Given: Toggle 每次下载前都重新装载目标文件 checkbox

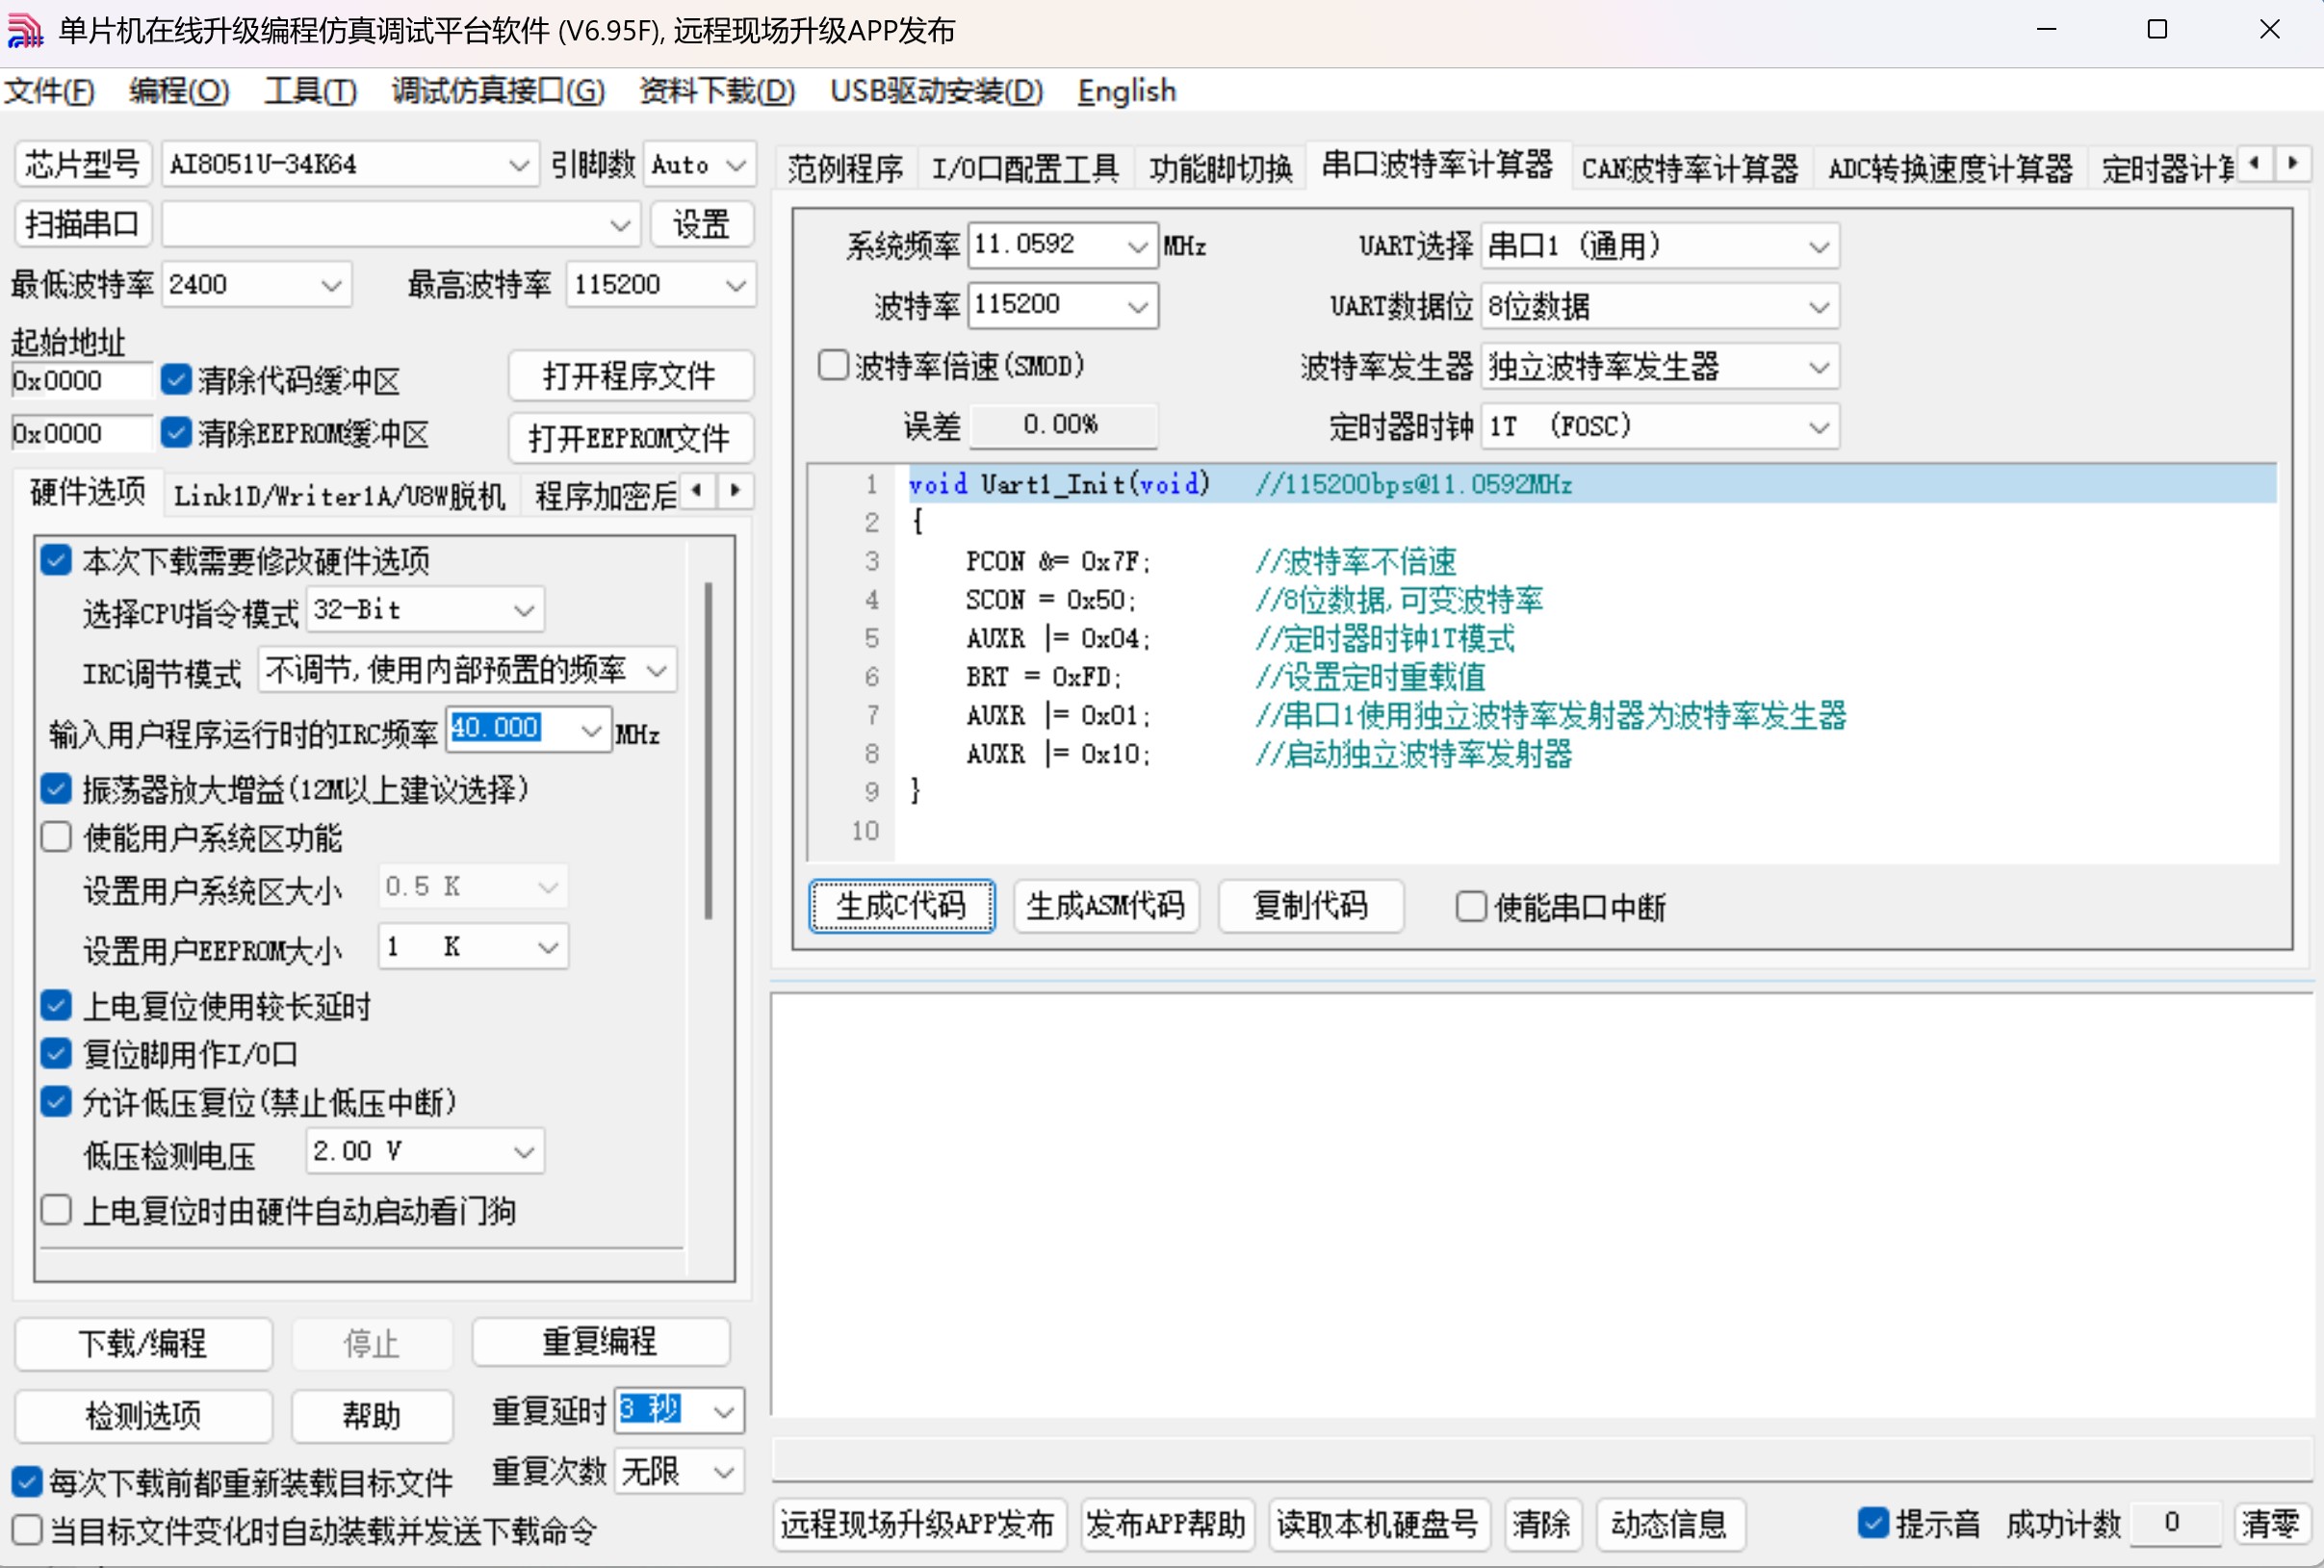Looking at the screenshot, I should tap(27, 1481).
